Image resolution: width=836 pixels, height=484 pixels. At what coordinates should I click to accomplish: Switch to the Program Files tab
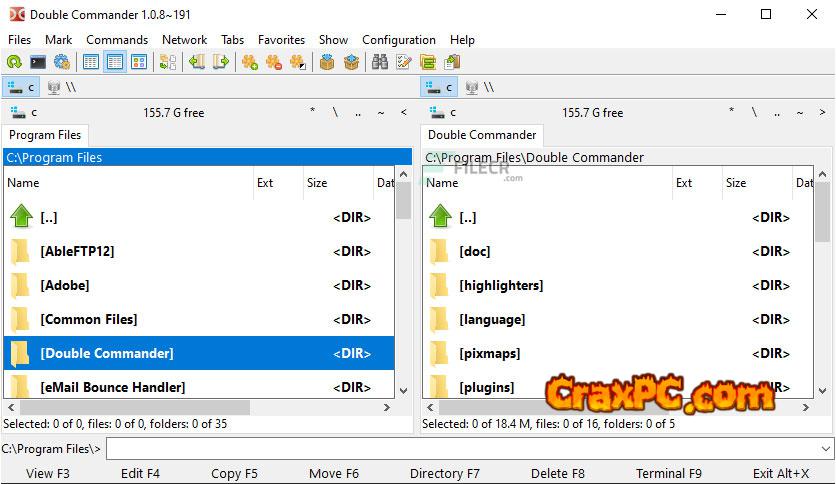pos(45,135)
